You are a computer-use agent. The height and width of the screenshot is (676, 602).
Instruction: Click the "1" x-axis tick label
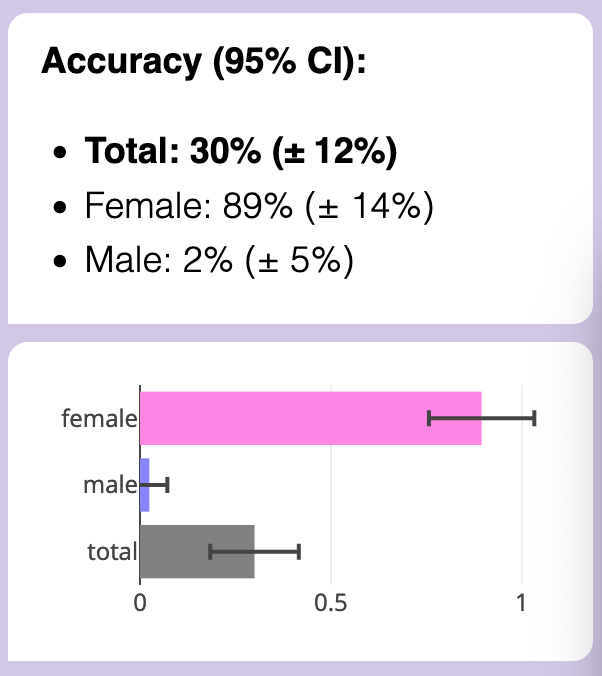[521, 604]
